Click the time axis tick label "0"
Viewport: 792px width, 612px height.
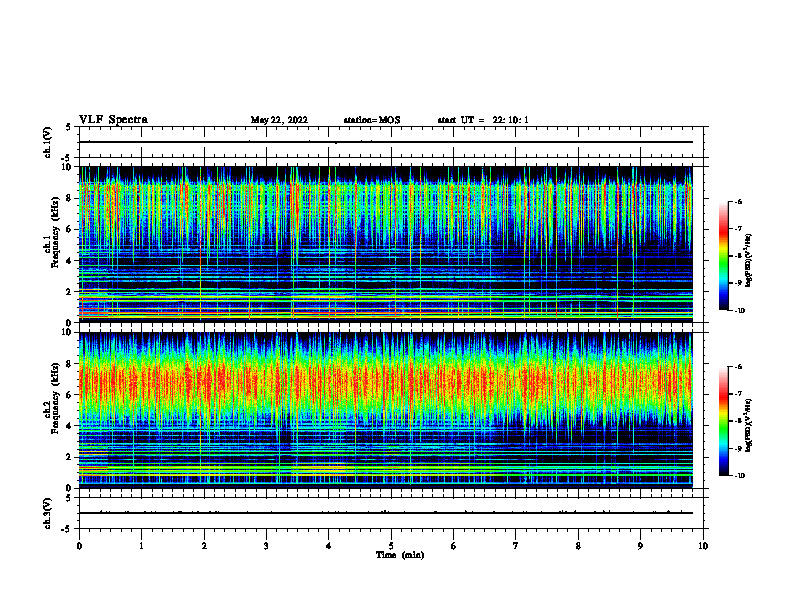point(79,546)
